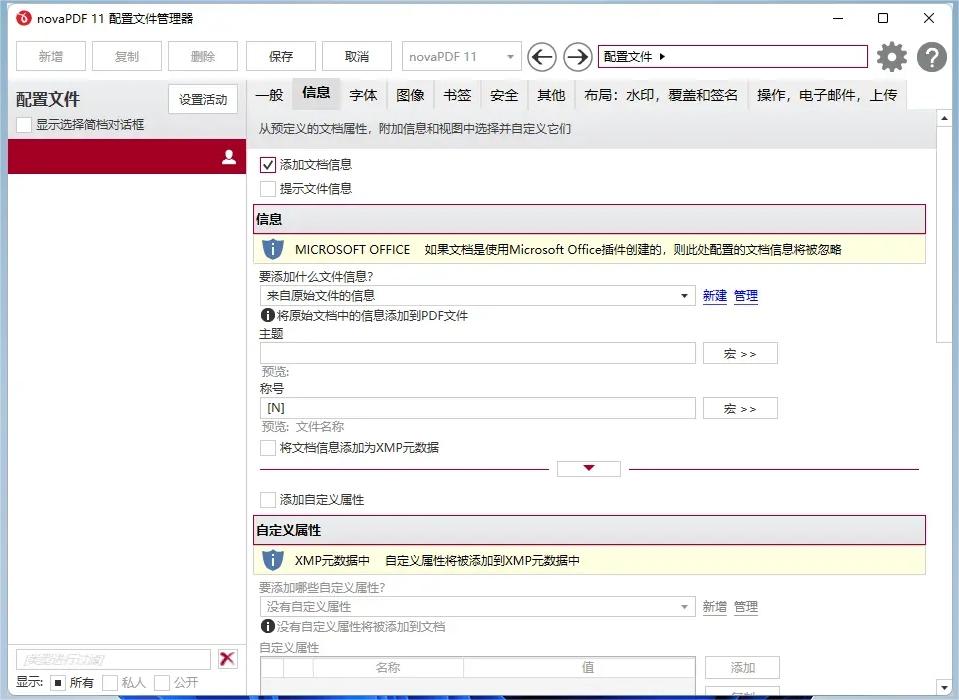Screen dimensions: 959x700
Task: Click the vertical scrollbar thumb
Action: [x=944, y=234]
